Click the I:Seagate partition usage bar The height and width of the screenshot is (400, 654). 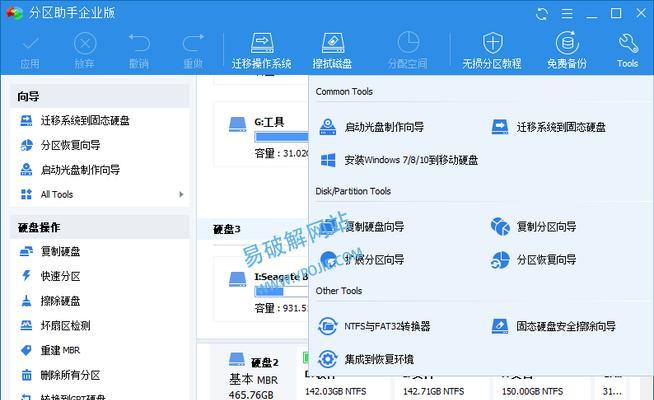(282, 291)
